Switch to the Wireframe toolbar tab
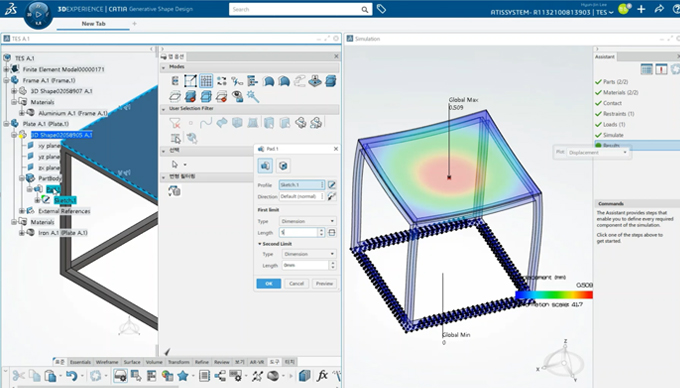This screenshot has height=388, width=680. 107,362
